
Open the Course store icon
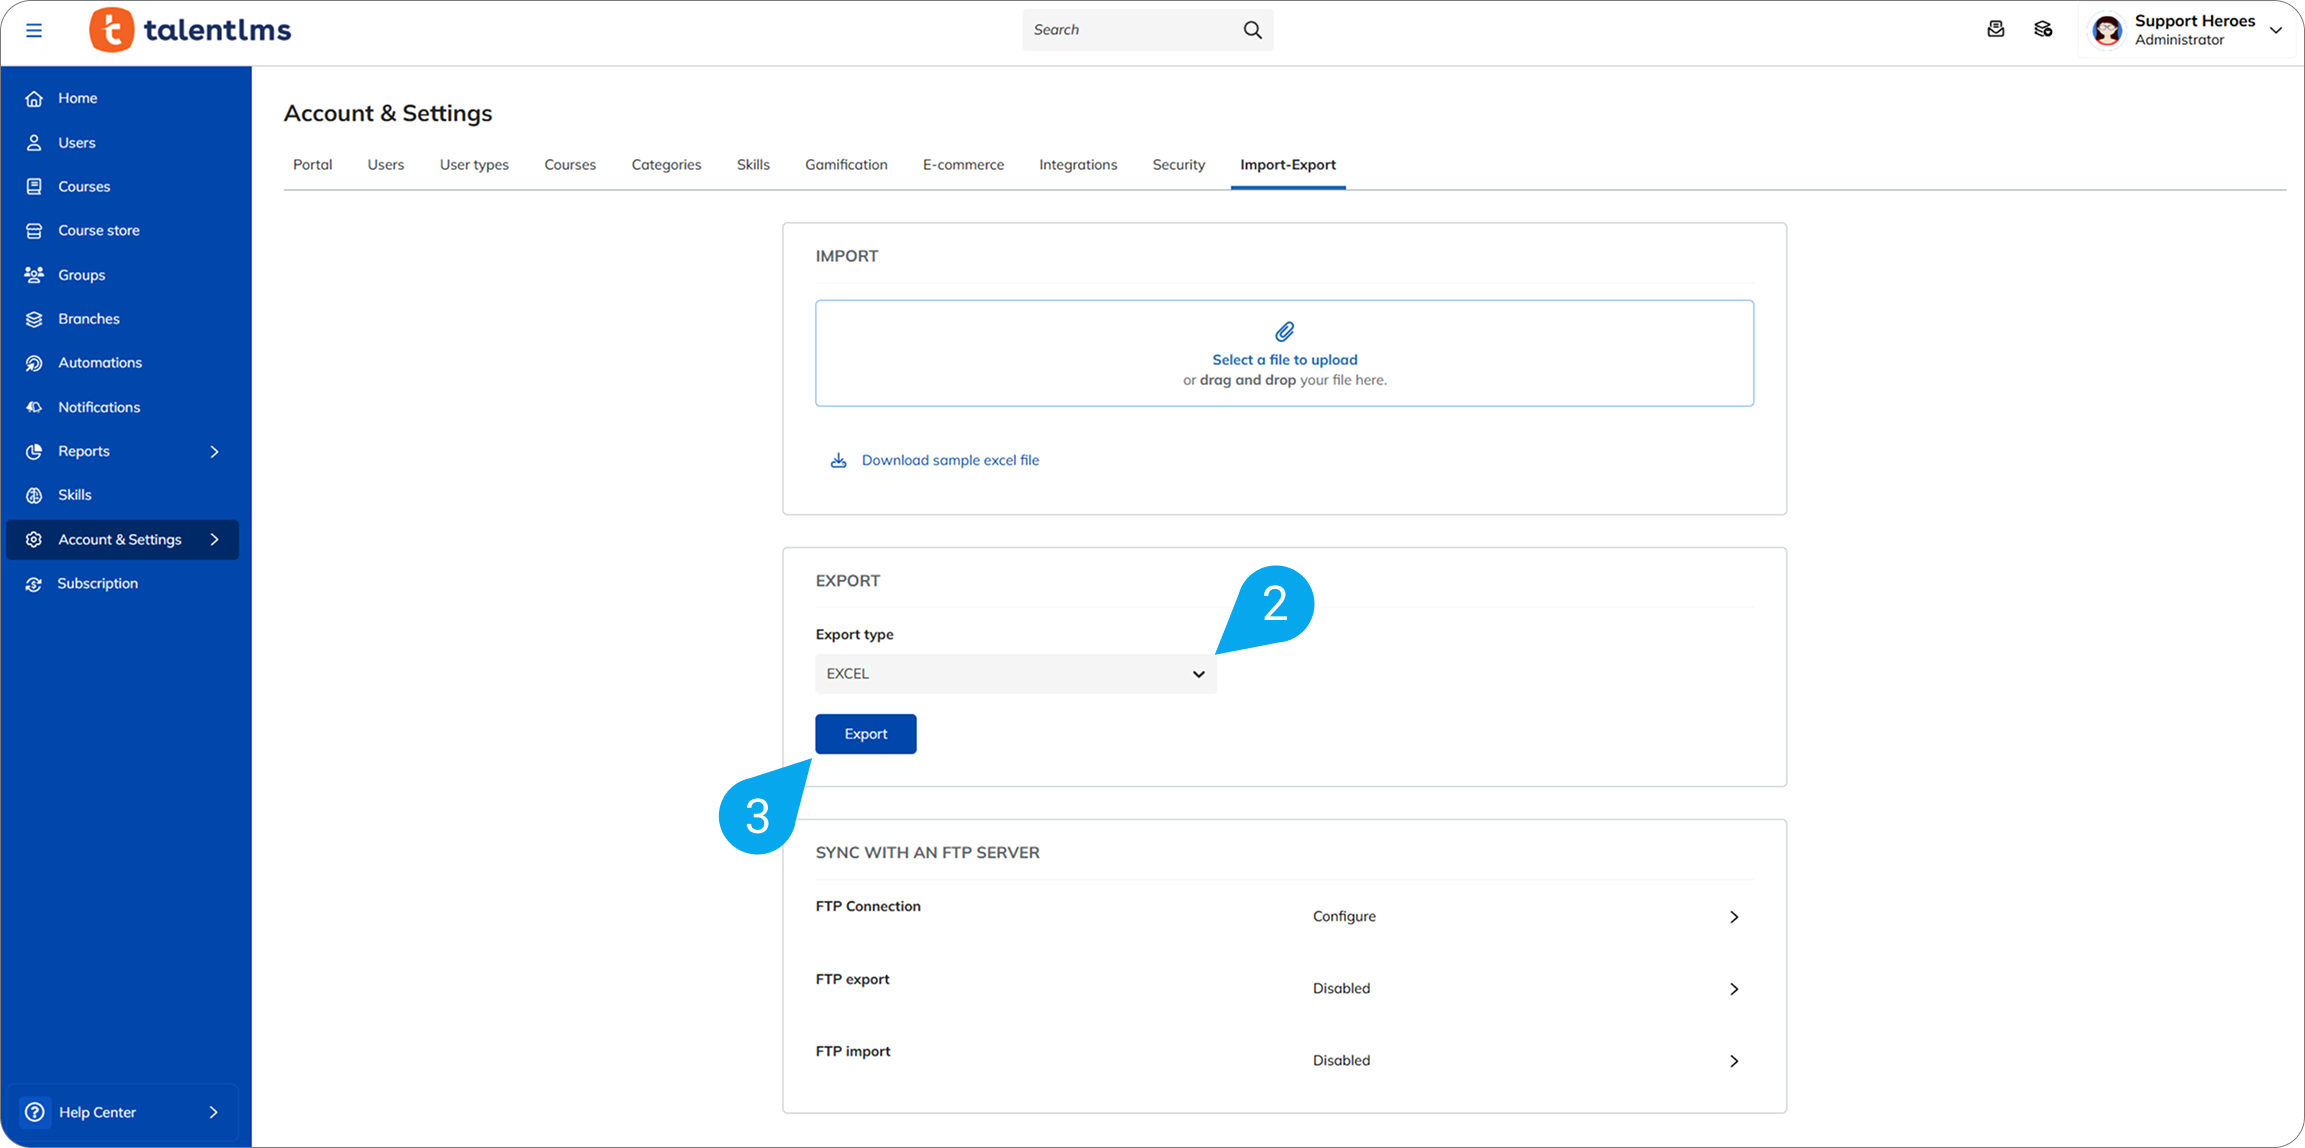(x=34, y=231)
